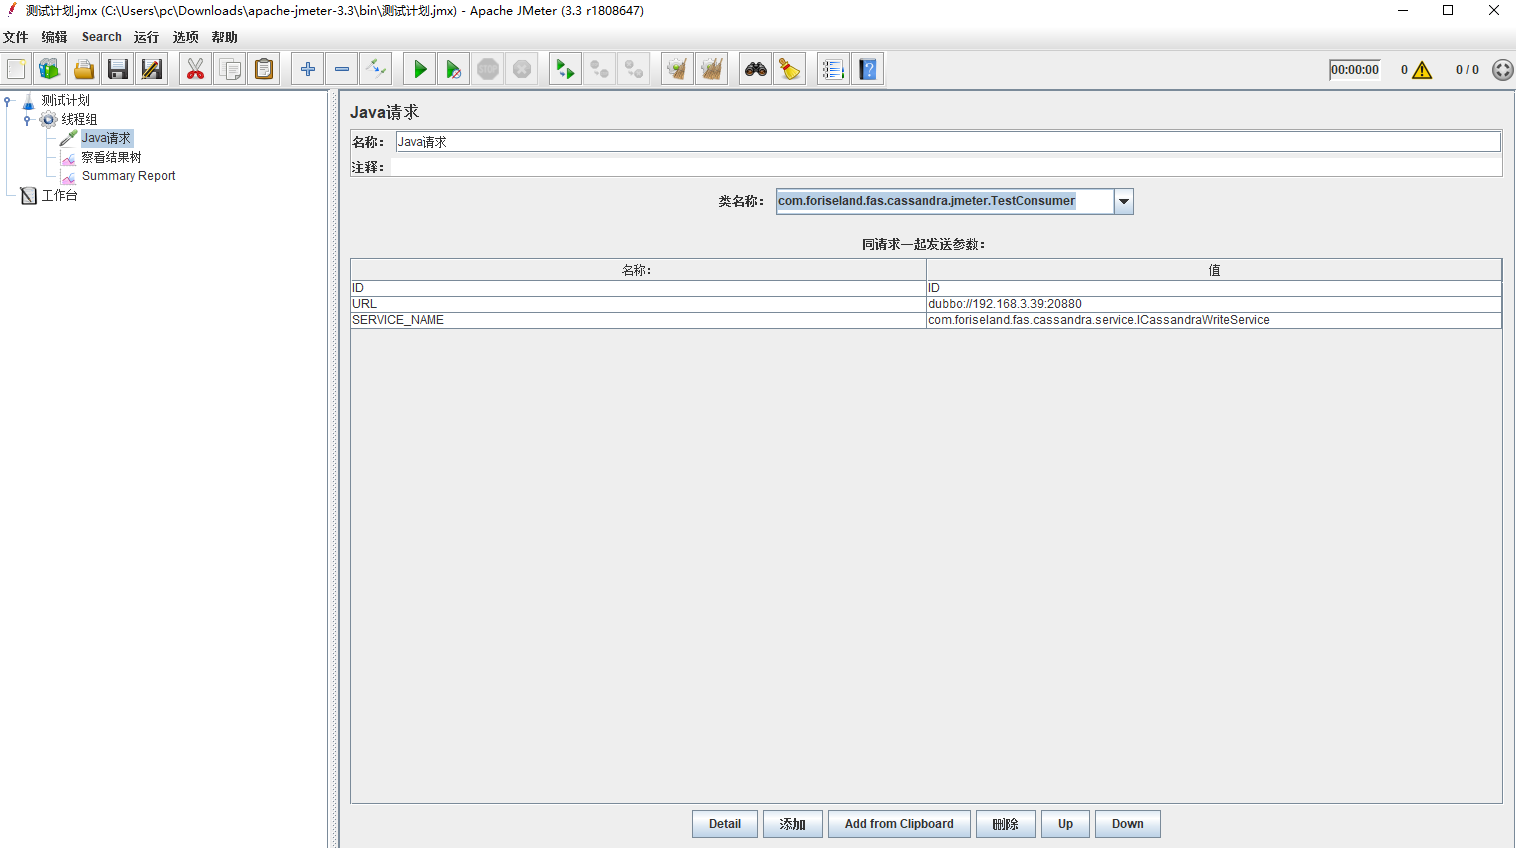Select 工作台 in the tree
1516x848 pixels.
pyautogui.click(x=59, y=195)
